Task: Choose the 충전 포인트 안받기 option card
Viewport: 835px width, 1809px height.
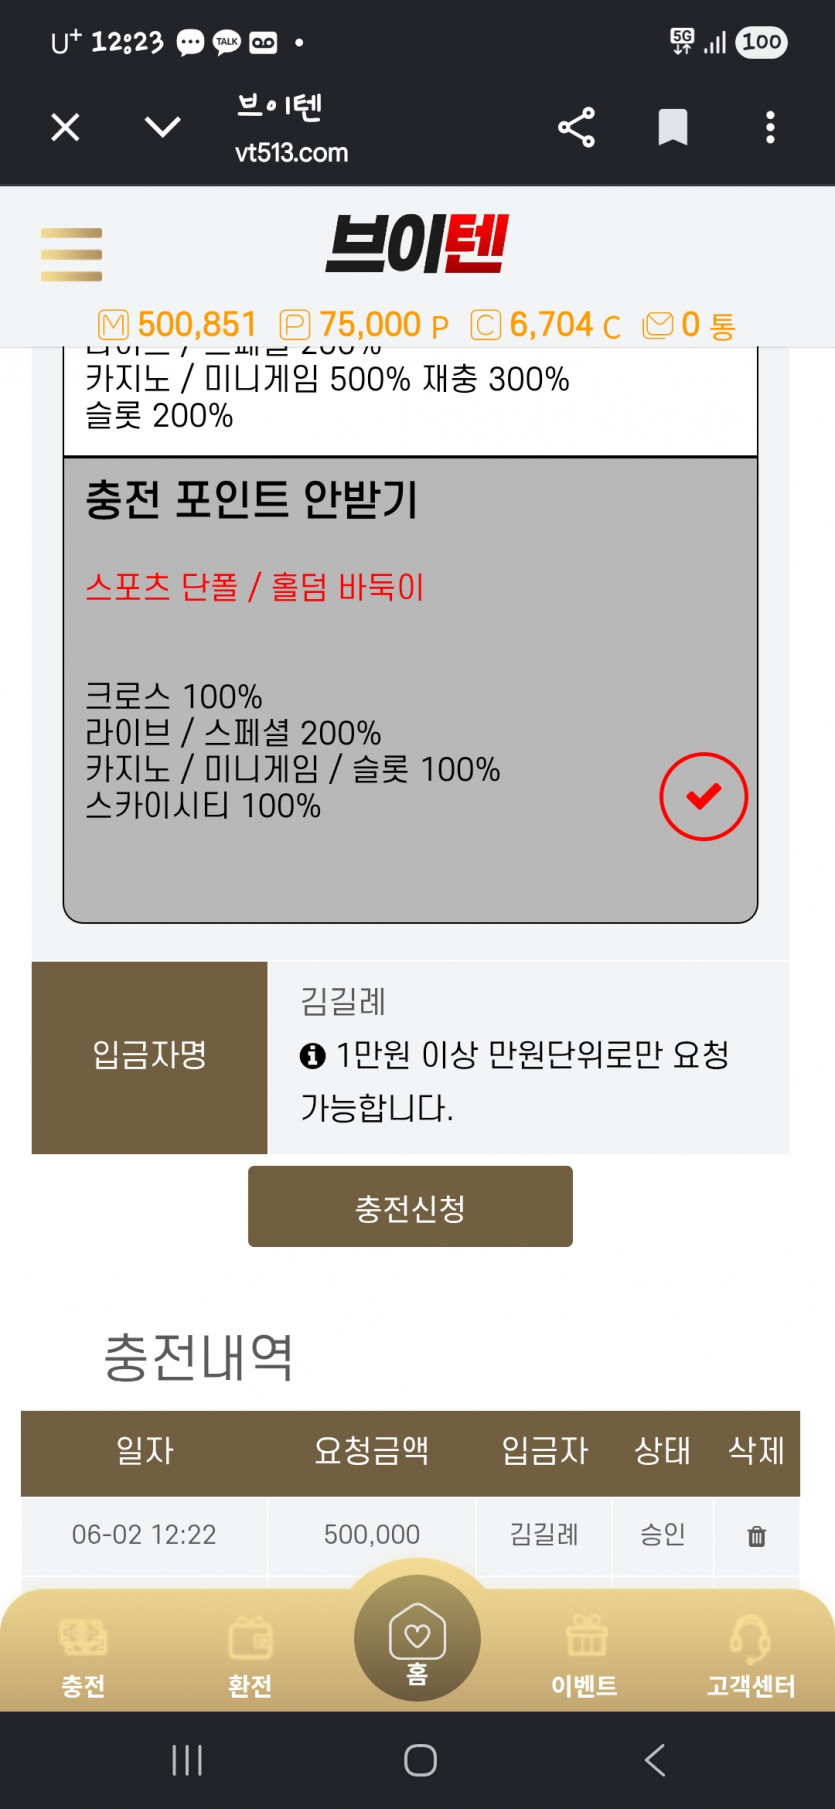Action: pyautogui.click(x=410, y=690)
